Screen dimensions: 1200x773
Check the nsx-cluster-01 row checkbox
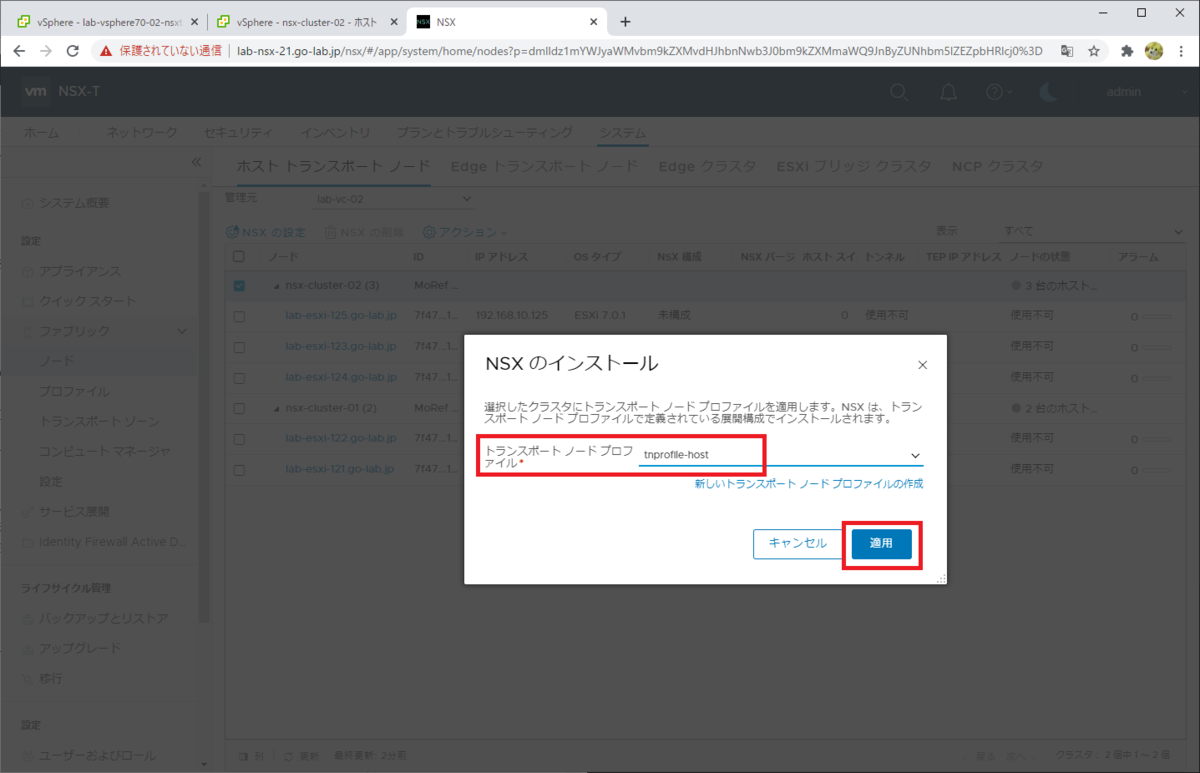click(x=239, y=408)
